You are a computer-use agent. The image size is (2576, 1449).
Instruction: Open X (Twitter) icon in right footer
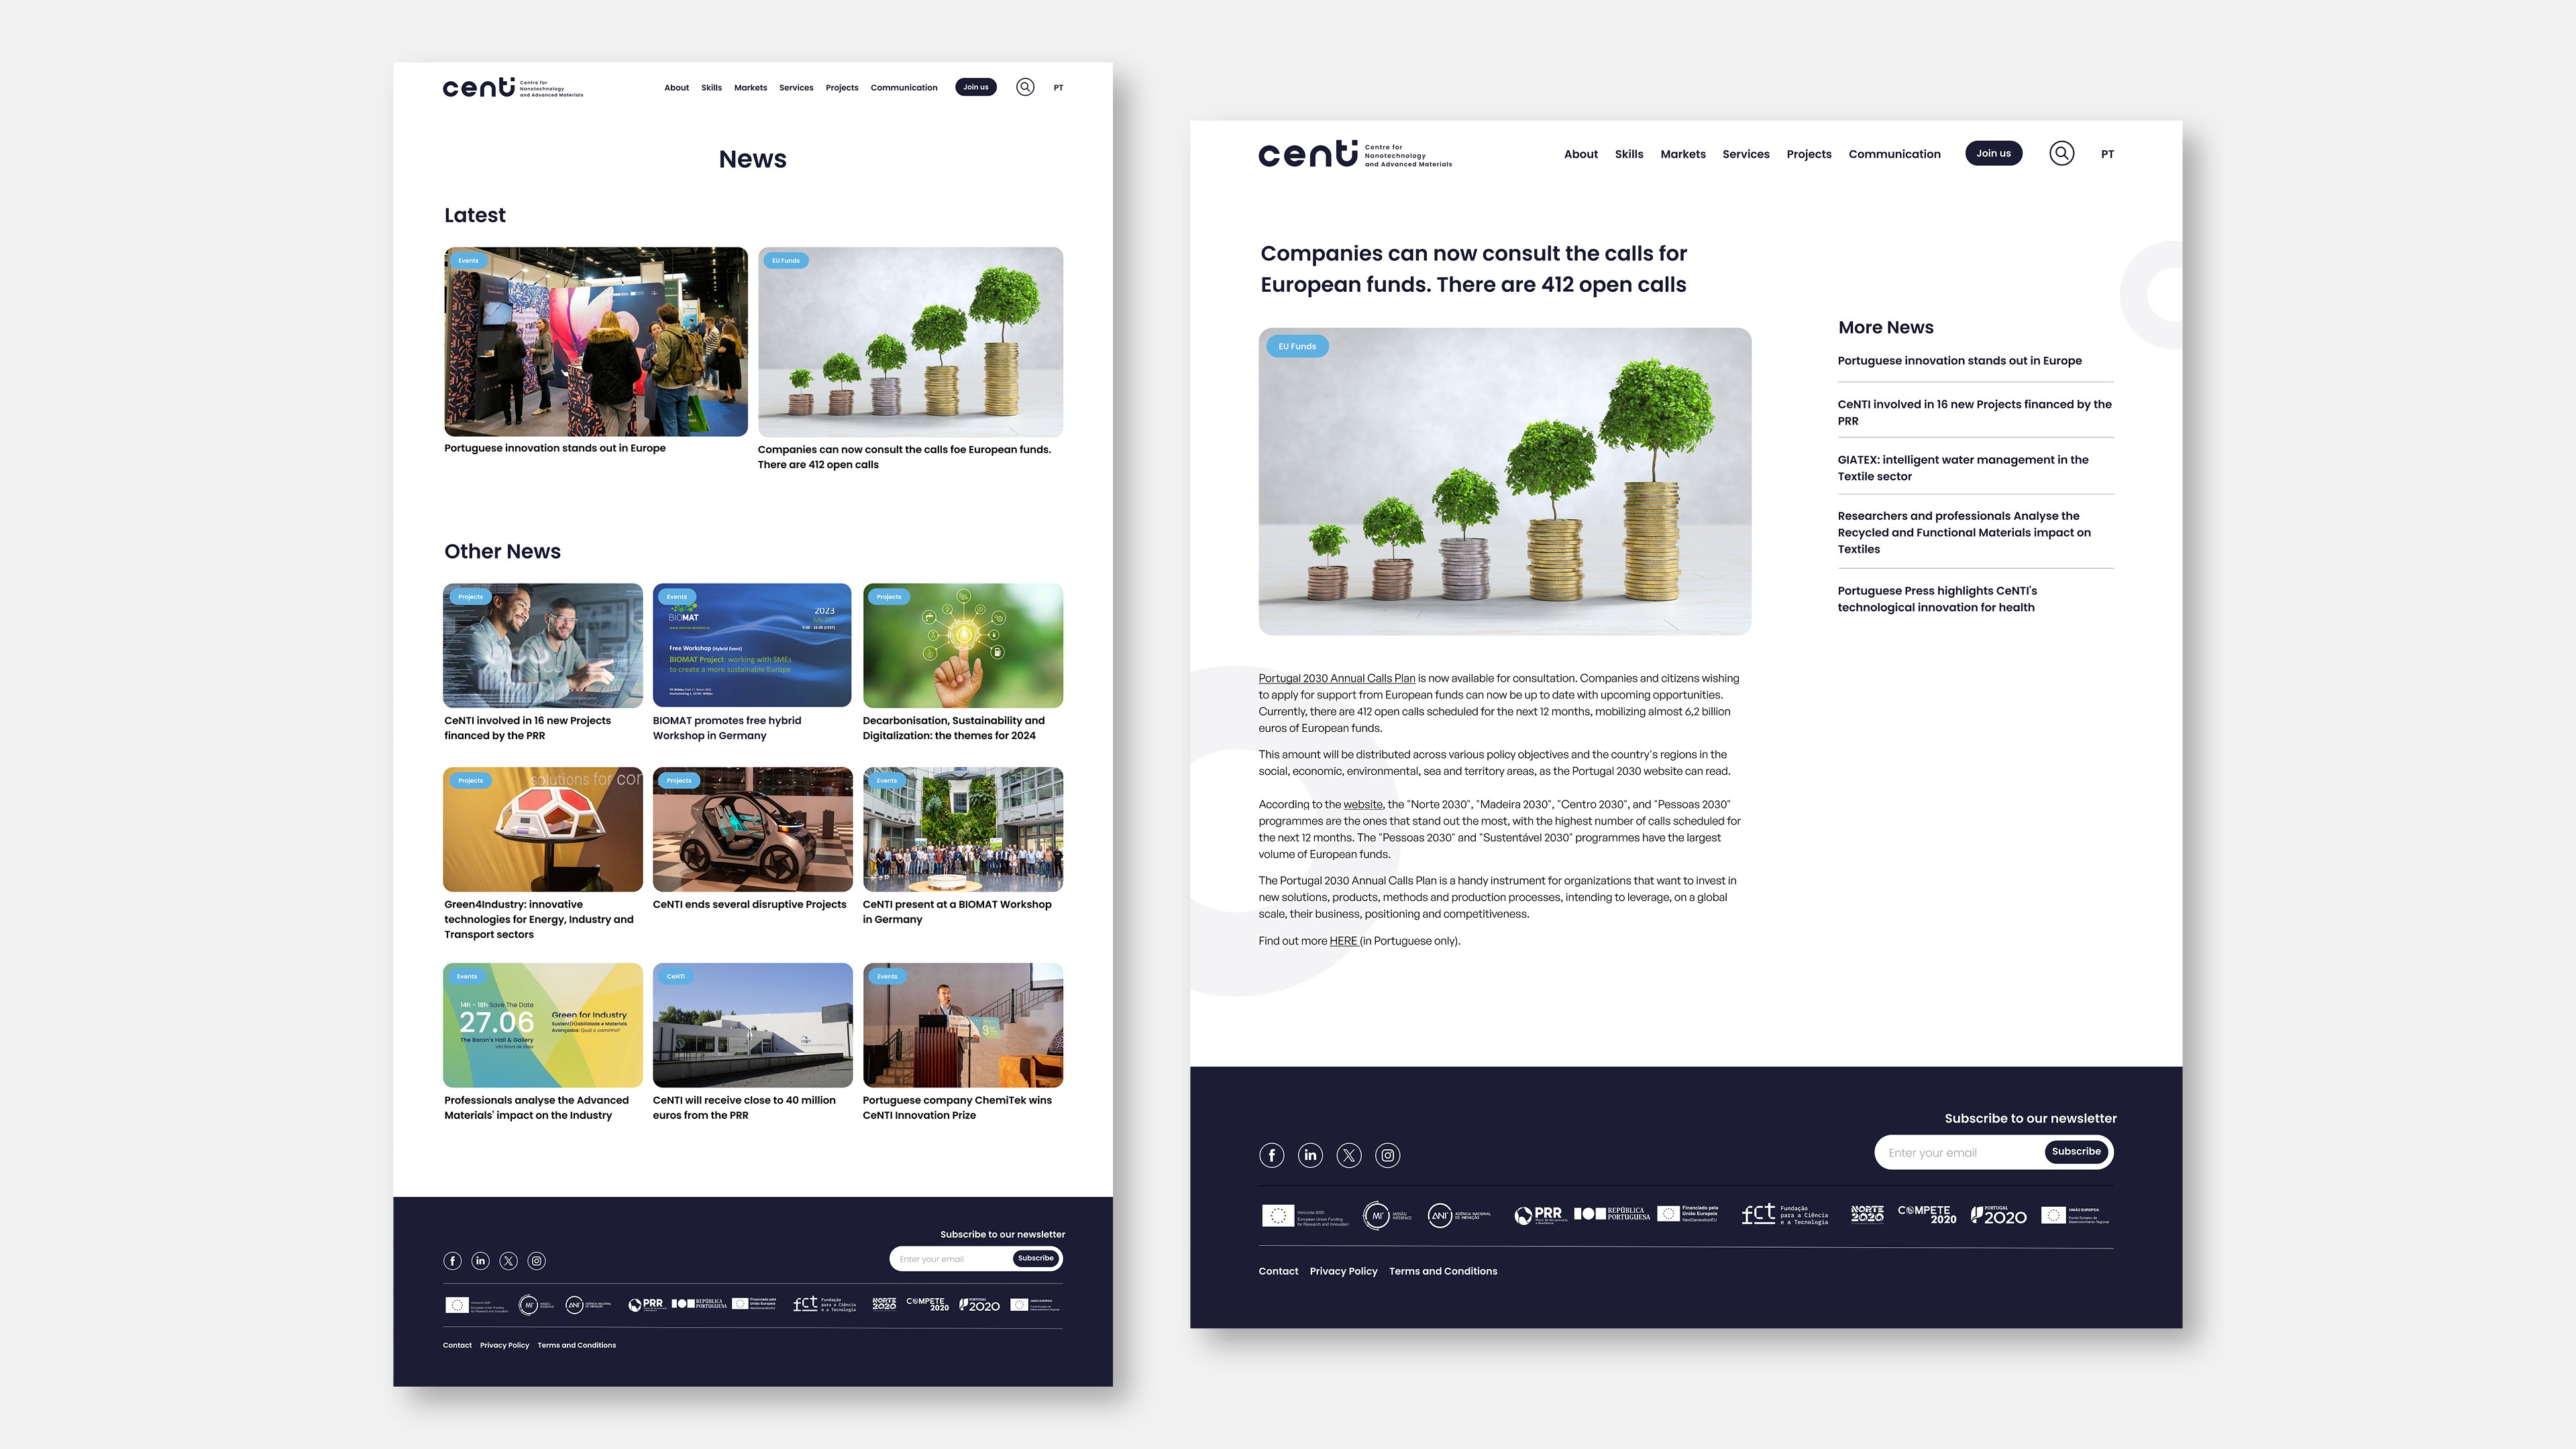tap(1349, 1155)
